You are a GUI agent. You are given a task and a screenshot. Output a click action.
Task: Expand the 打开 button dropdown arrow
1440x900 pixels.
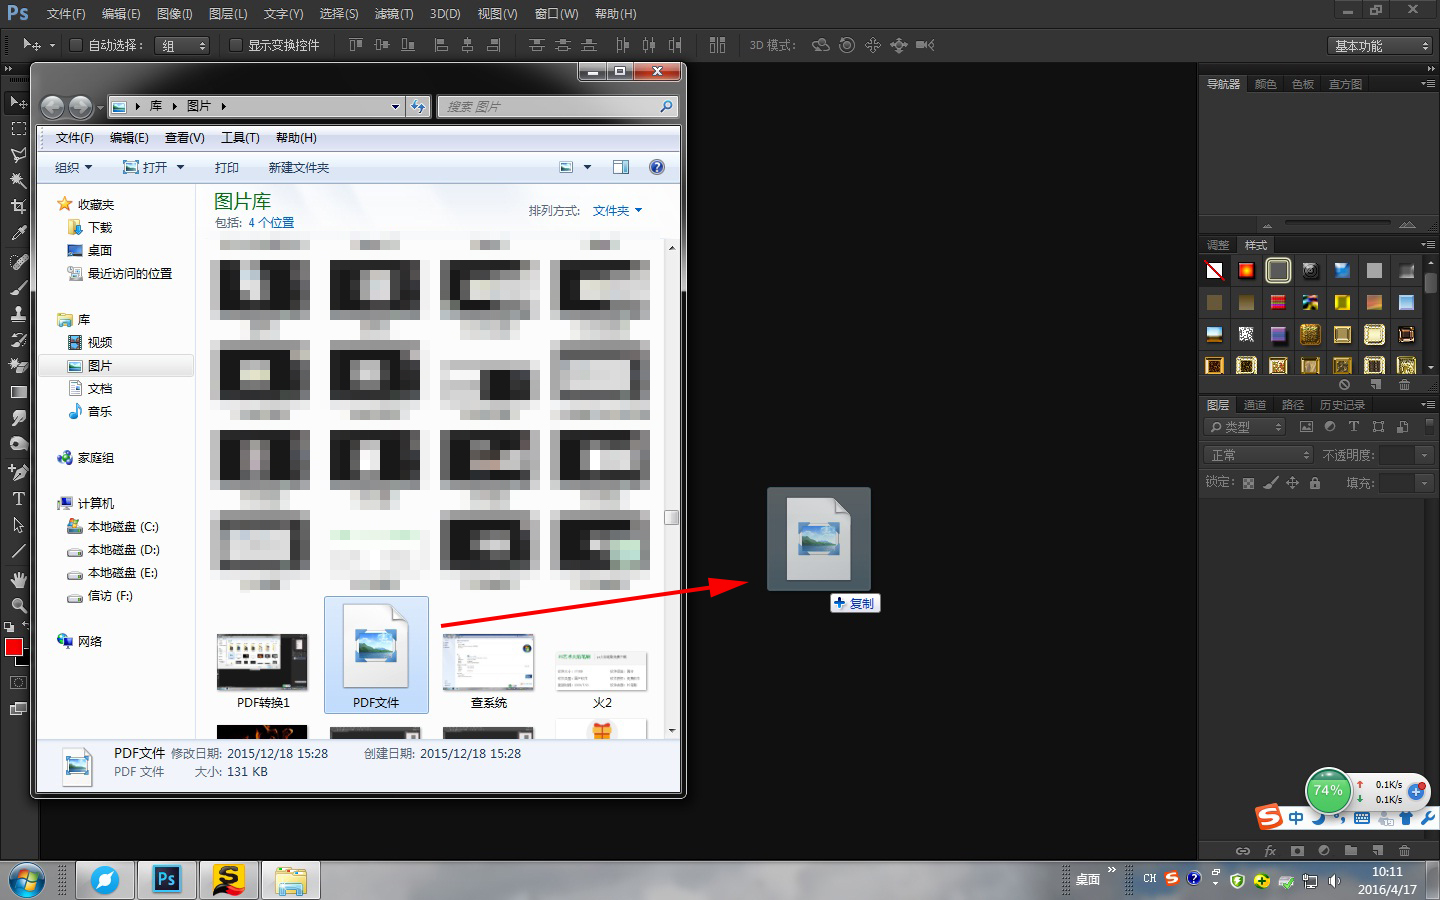pos(181,167)
